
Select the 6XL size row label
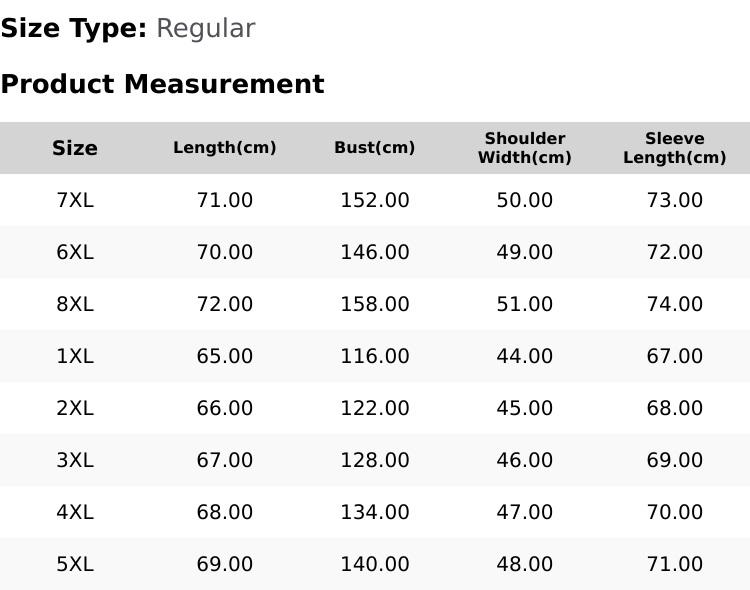(75, 252)
